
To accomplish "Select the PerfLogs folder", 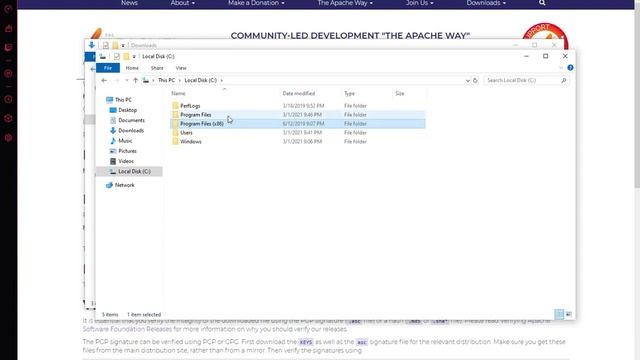I will click(x=190, y=106).
